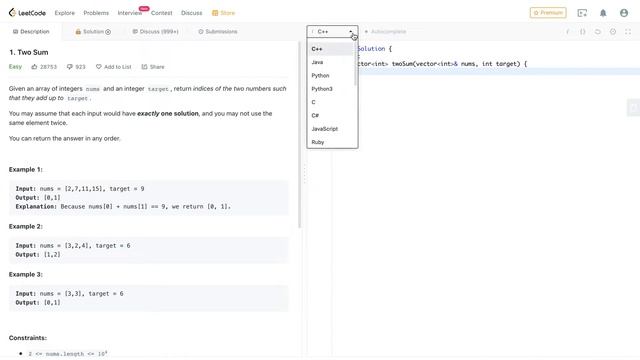Switch to Discuss (999+) tab

coord(156,31)
